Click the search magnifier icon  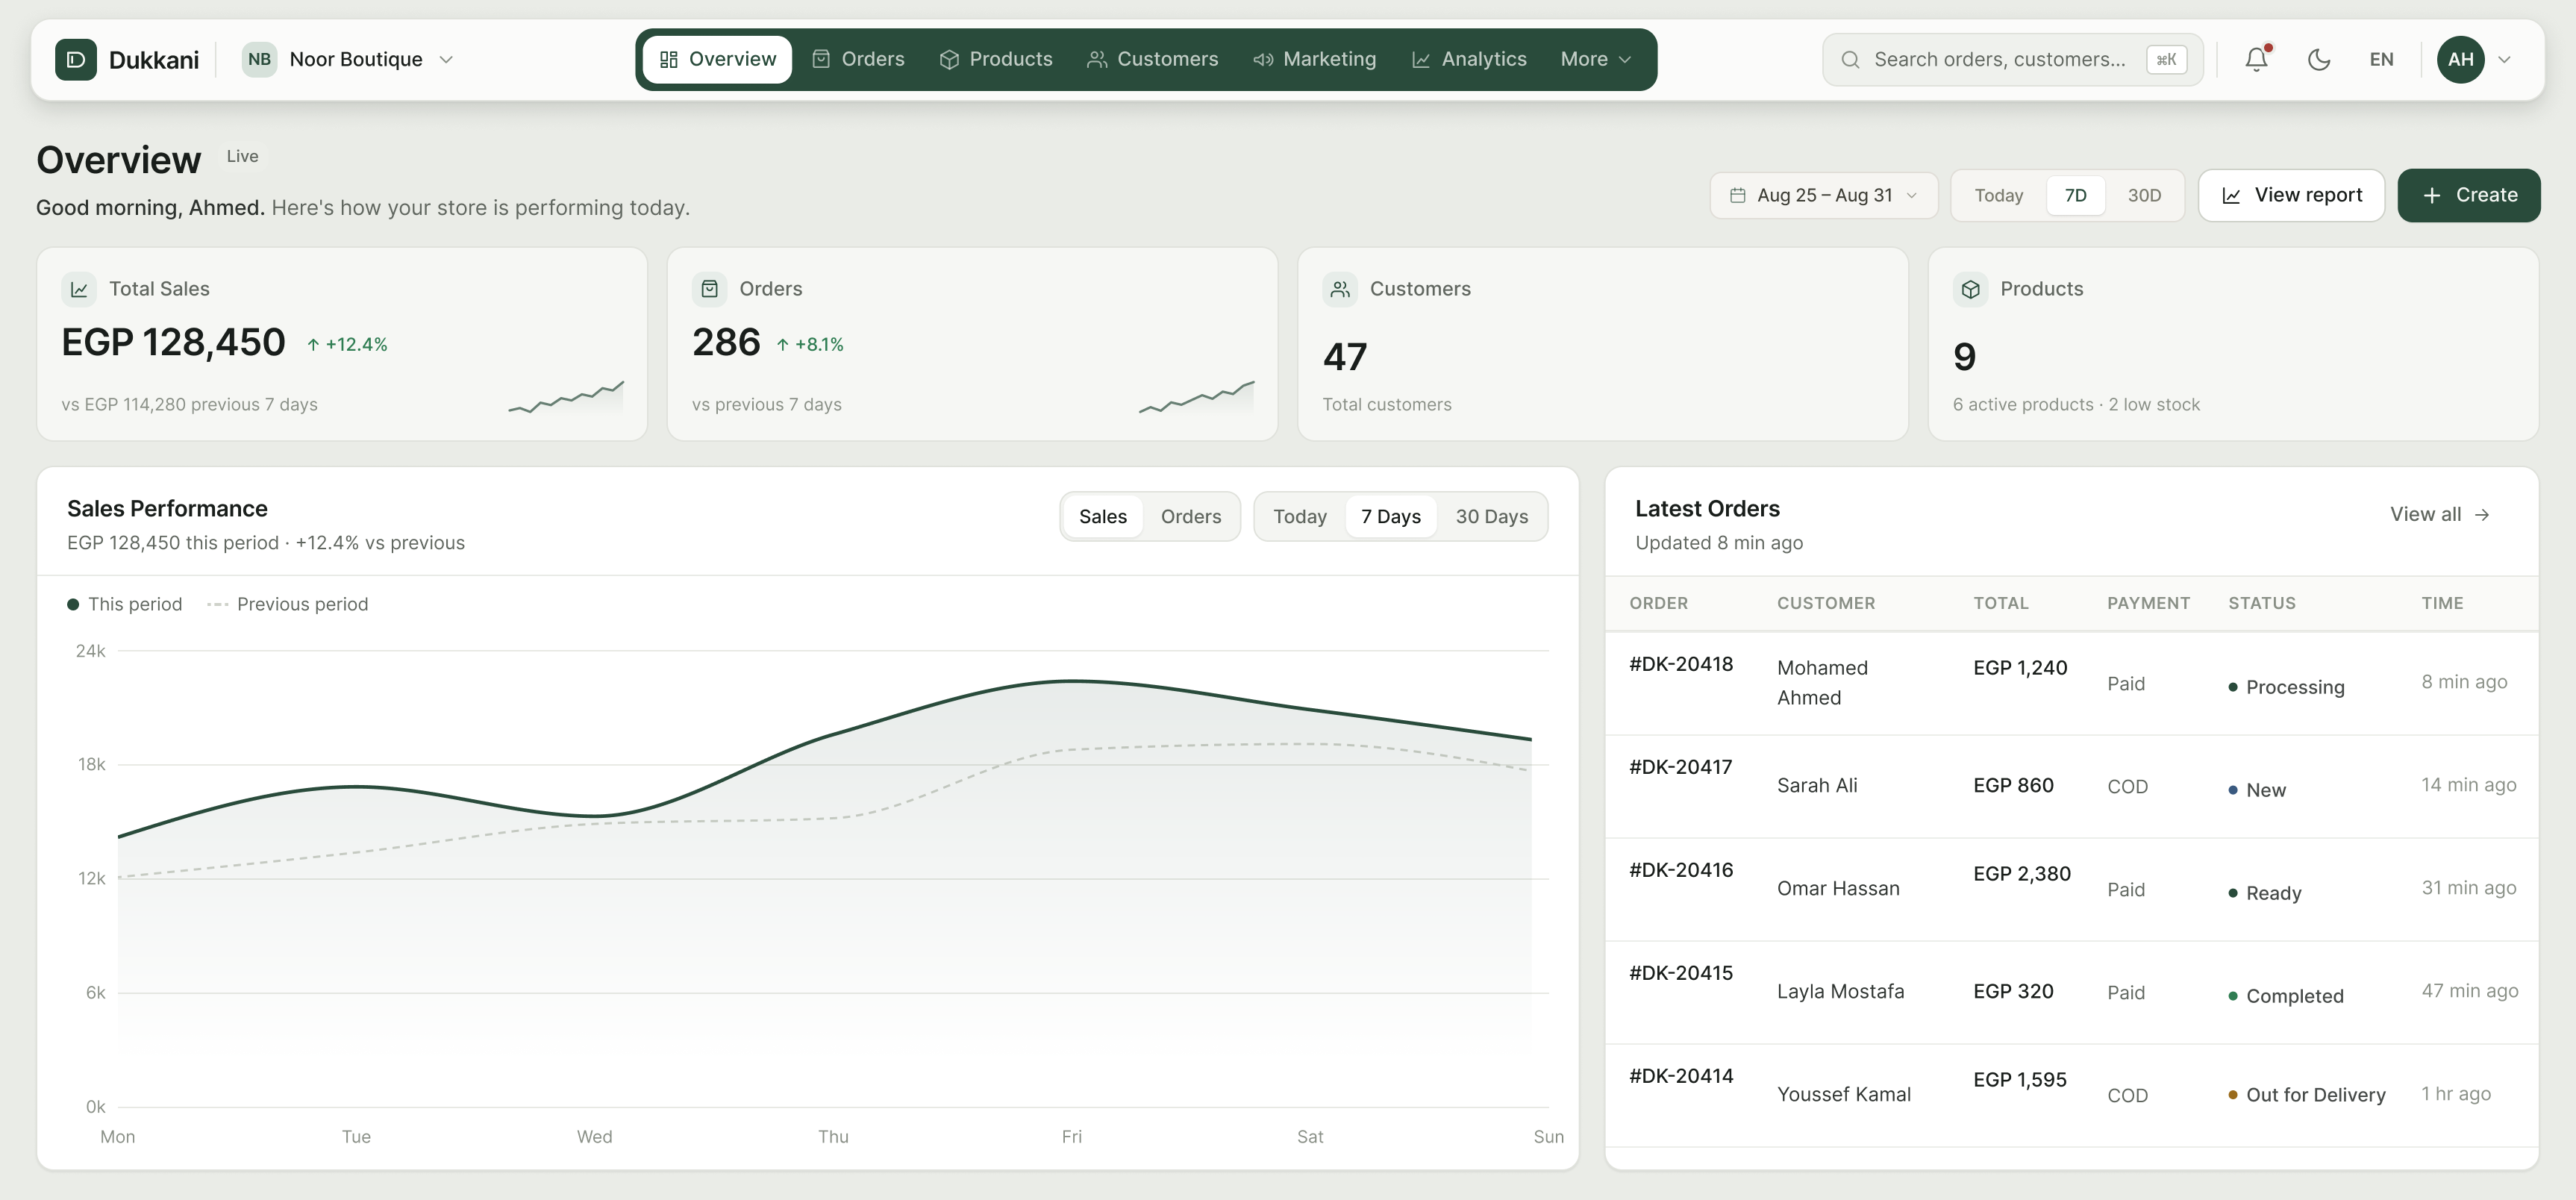tap(1850, 60)
